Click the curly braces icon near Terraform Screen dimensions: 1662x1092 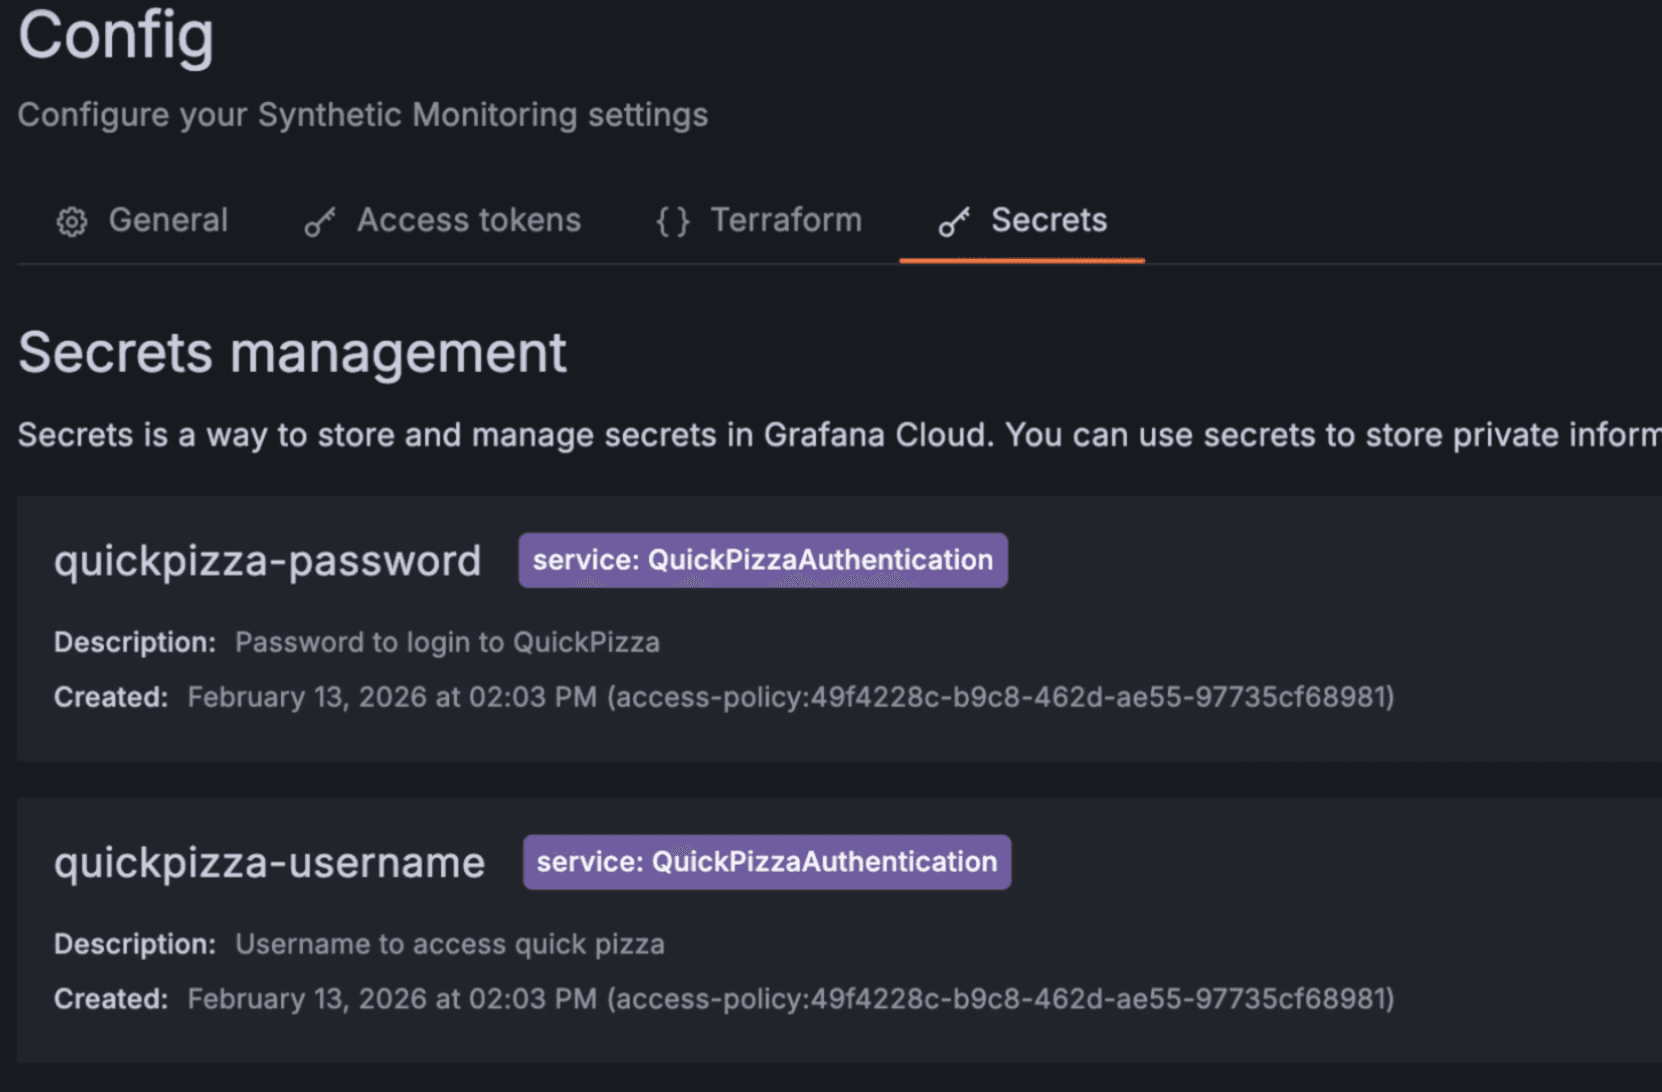[x=672, y=221]
